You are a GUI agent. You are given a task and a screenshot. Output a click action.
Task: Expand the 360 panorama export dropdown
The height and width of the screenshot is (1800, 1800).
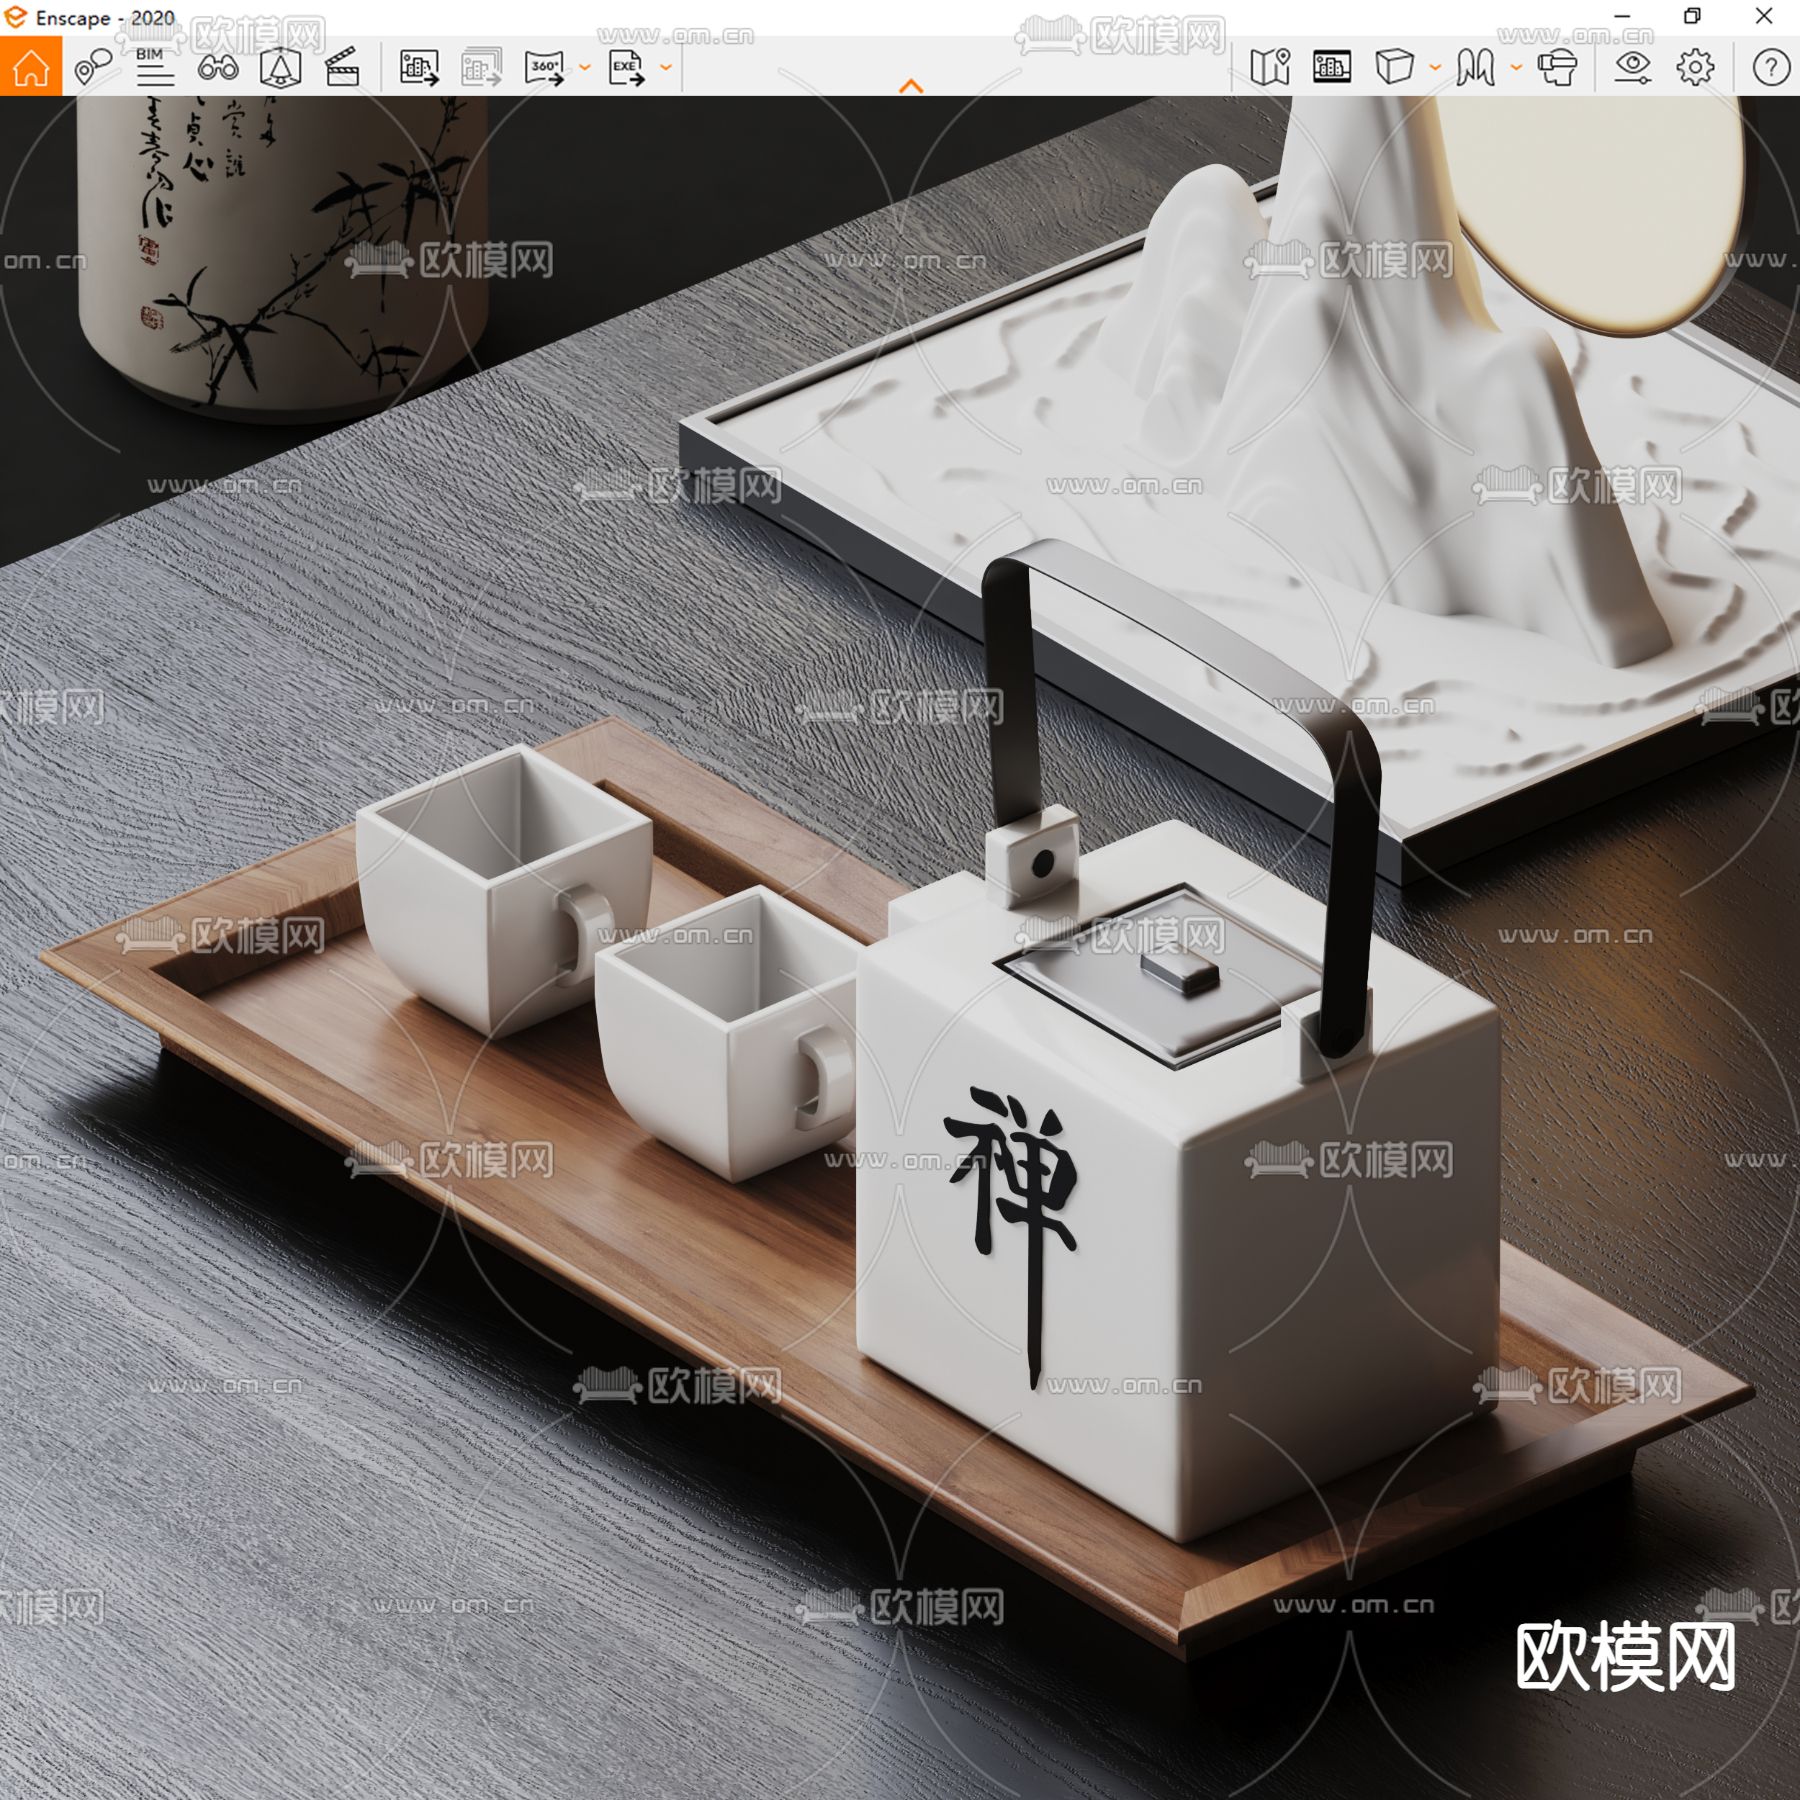tap(585, 68)
